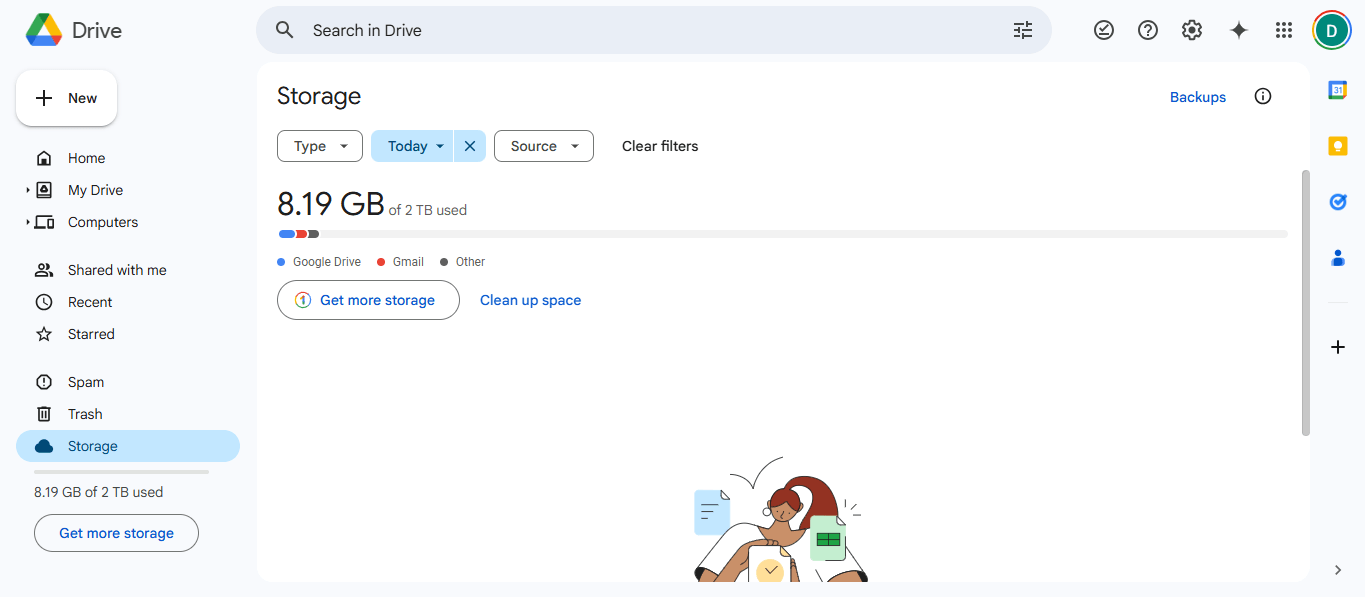Open the offline ready status icon
Screen dimensions: 1365x597
(x=1104, y=30)
